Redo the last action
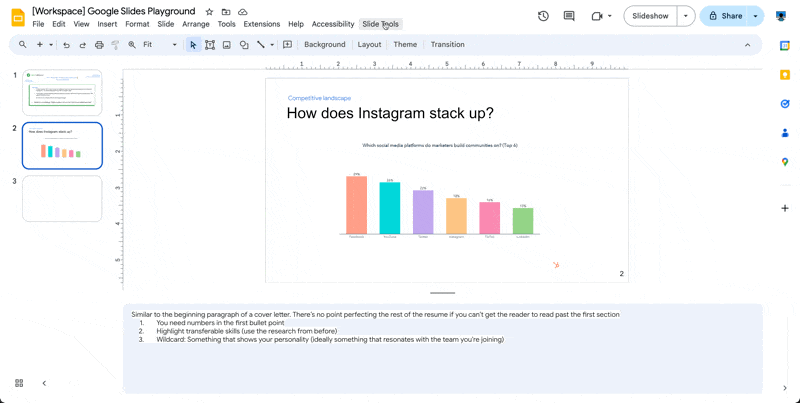800x403 pixels. (83, 45)
